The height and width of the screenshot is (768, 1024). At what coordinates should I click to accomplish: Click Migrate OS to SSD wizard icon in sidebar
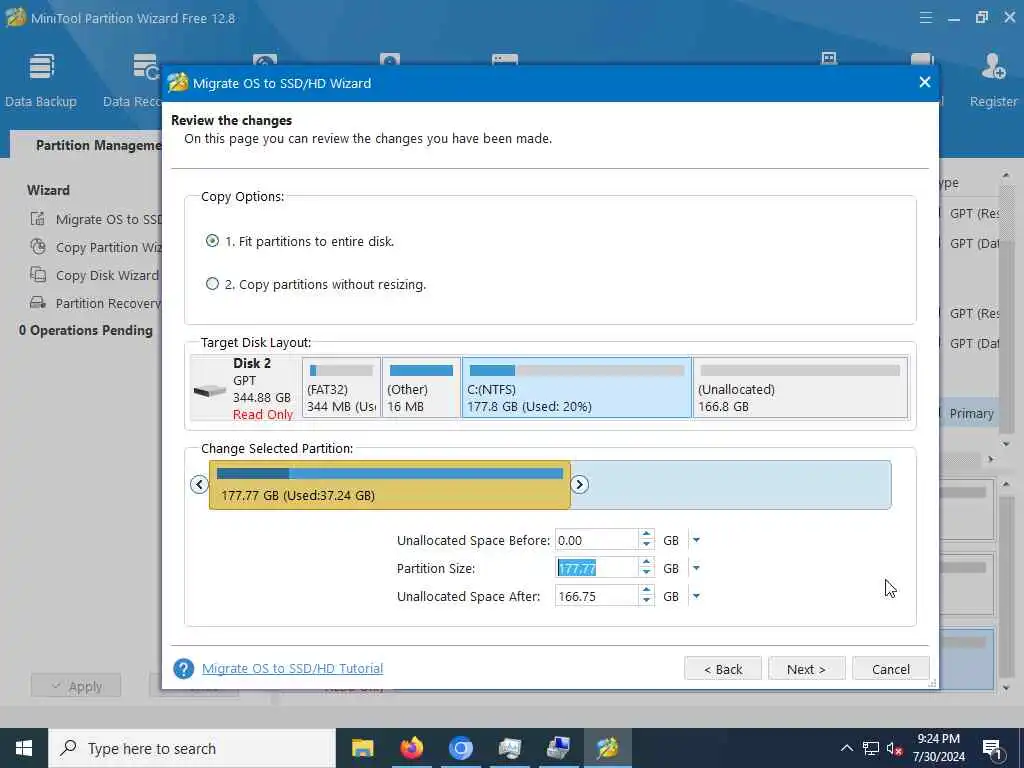(x=38, y=219)
